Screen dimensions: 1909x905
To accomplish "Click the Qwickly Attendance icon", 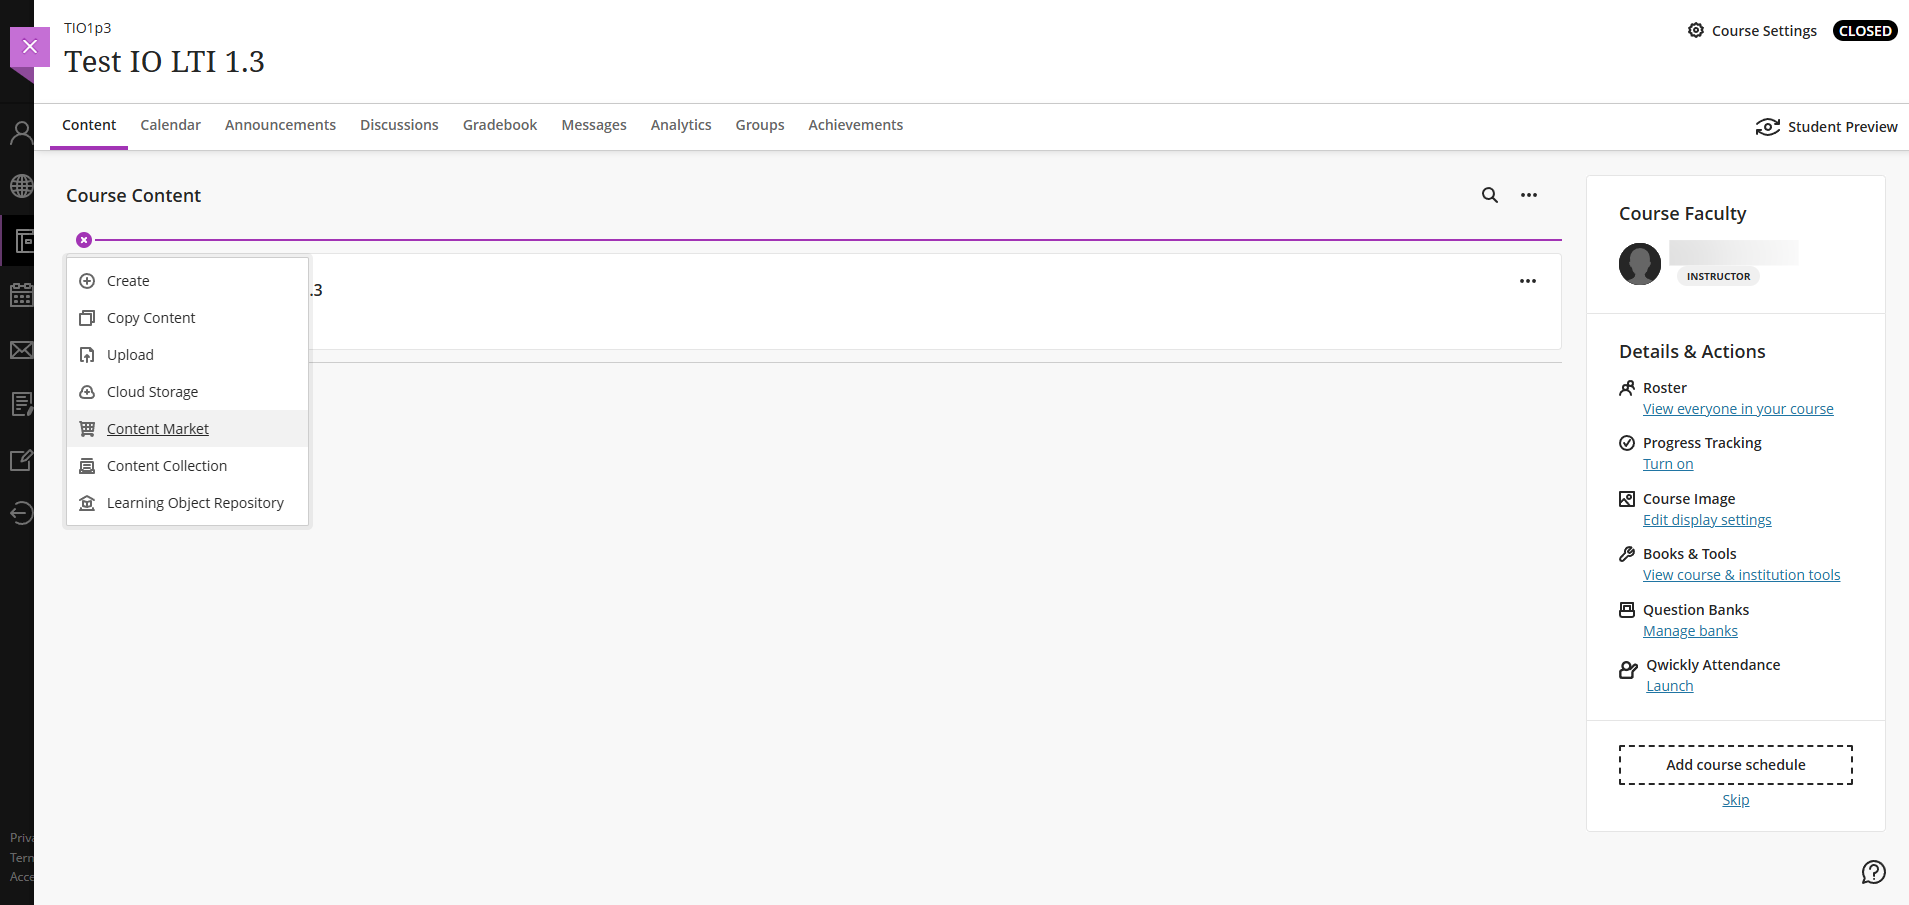I will coord(1629,670).
